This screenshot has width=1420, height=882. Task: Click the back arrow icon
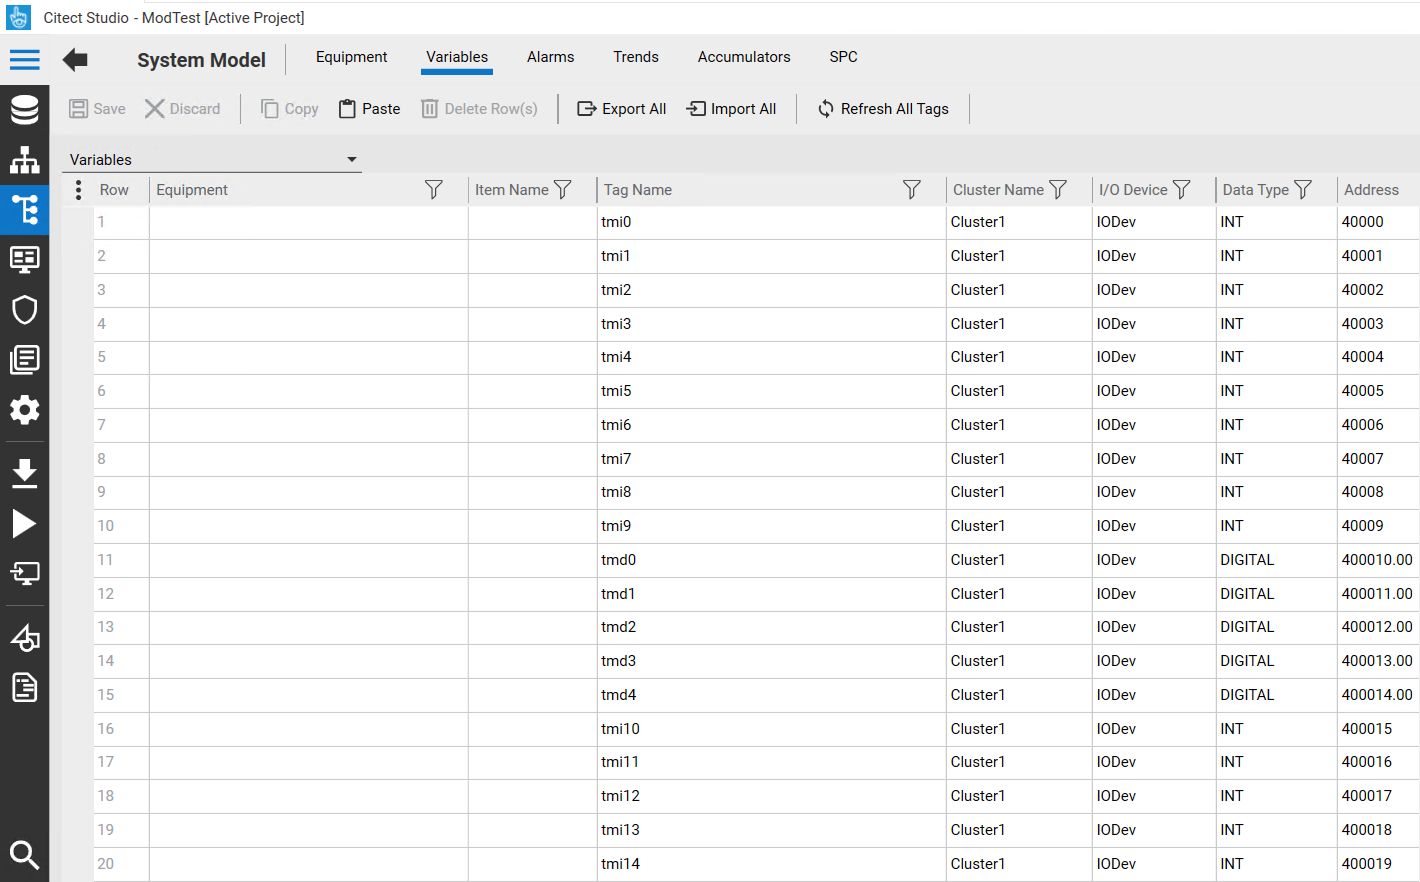(75, 60)
